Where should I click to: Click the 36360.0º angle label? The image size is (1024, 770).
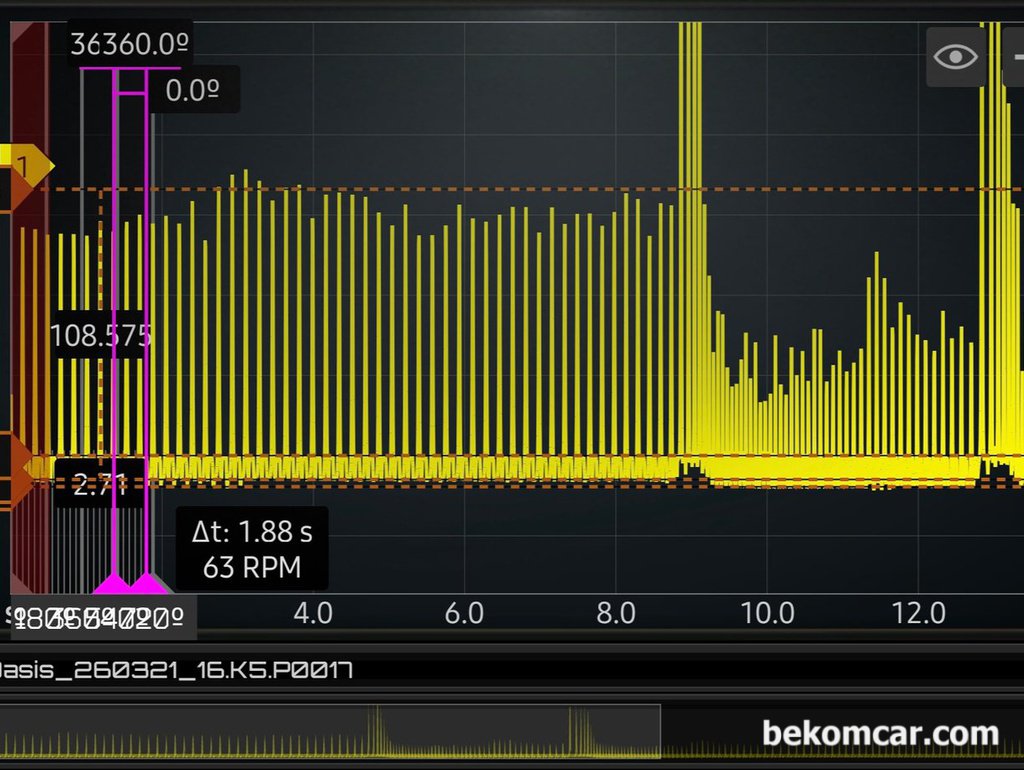coord(129,44)
